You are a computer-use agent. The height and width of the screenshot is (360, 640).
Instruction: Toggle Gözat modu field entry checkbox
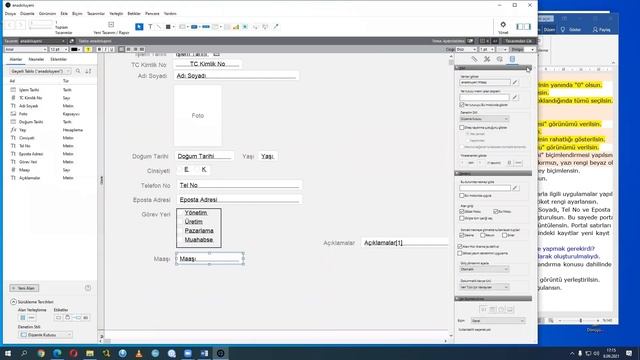point(462,211)
